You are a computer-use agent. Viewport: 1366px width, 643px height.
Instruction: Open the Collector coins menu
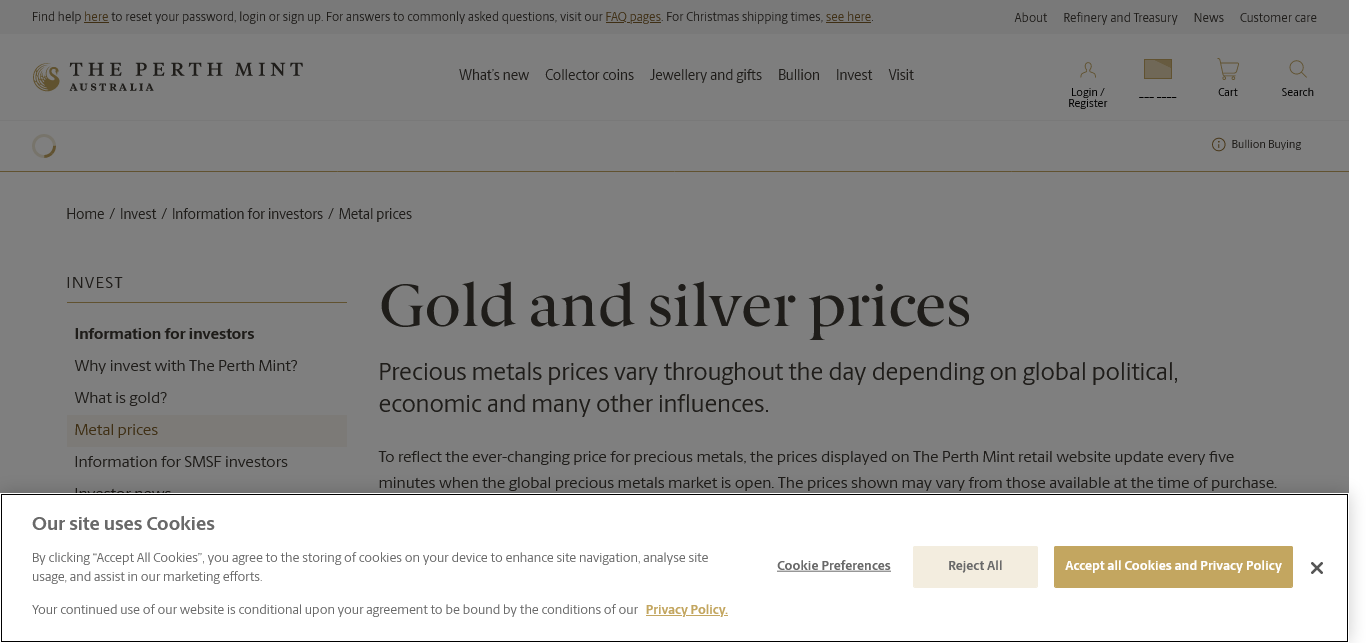(589, 75)
